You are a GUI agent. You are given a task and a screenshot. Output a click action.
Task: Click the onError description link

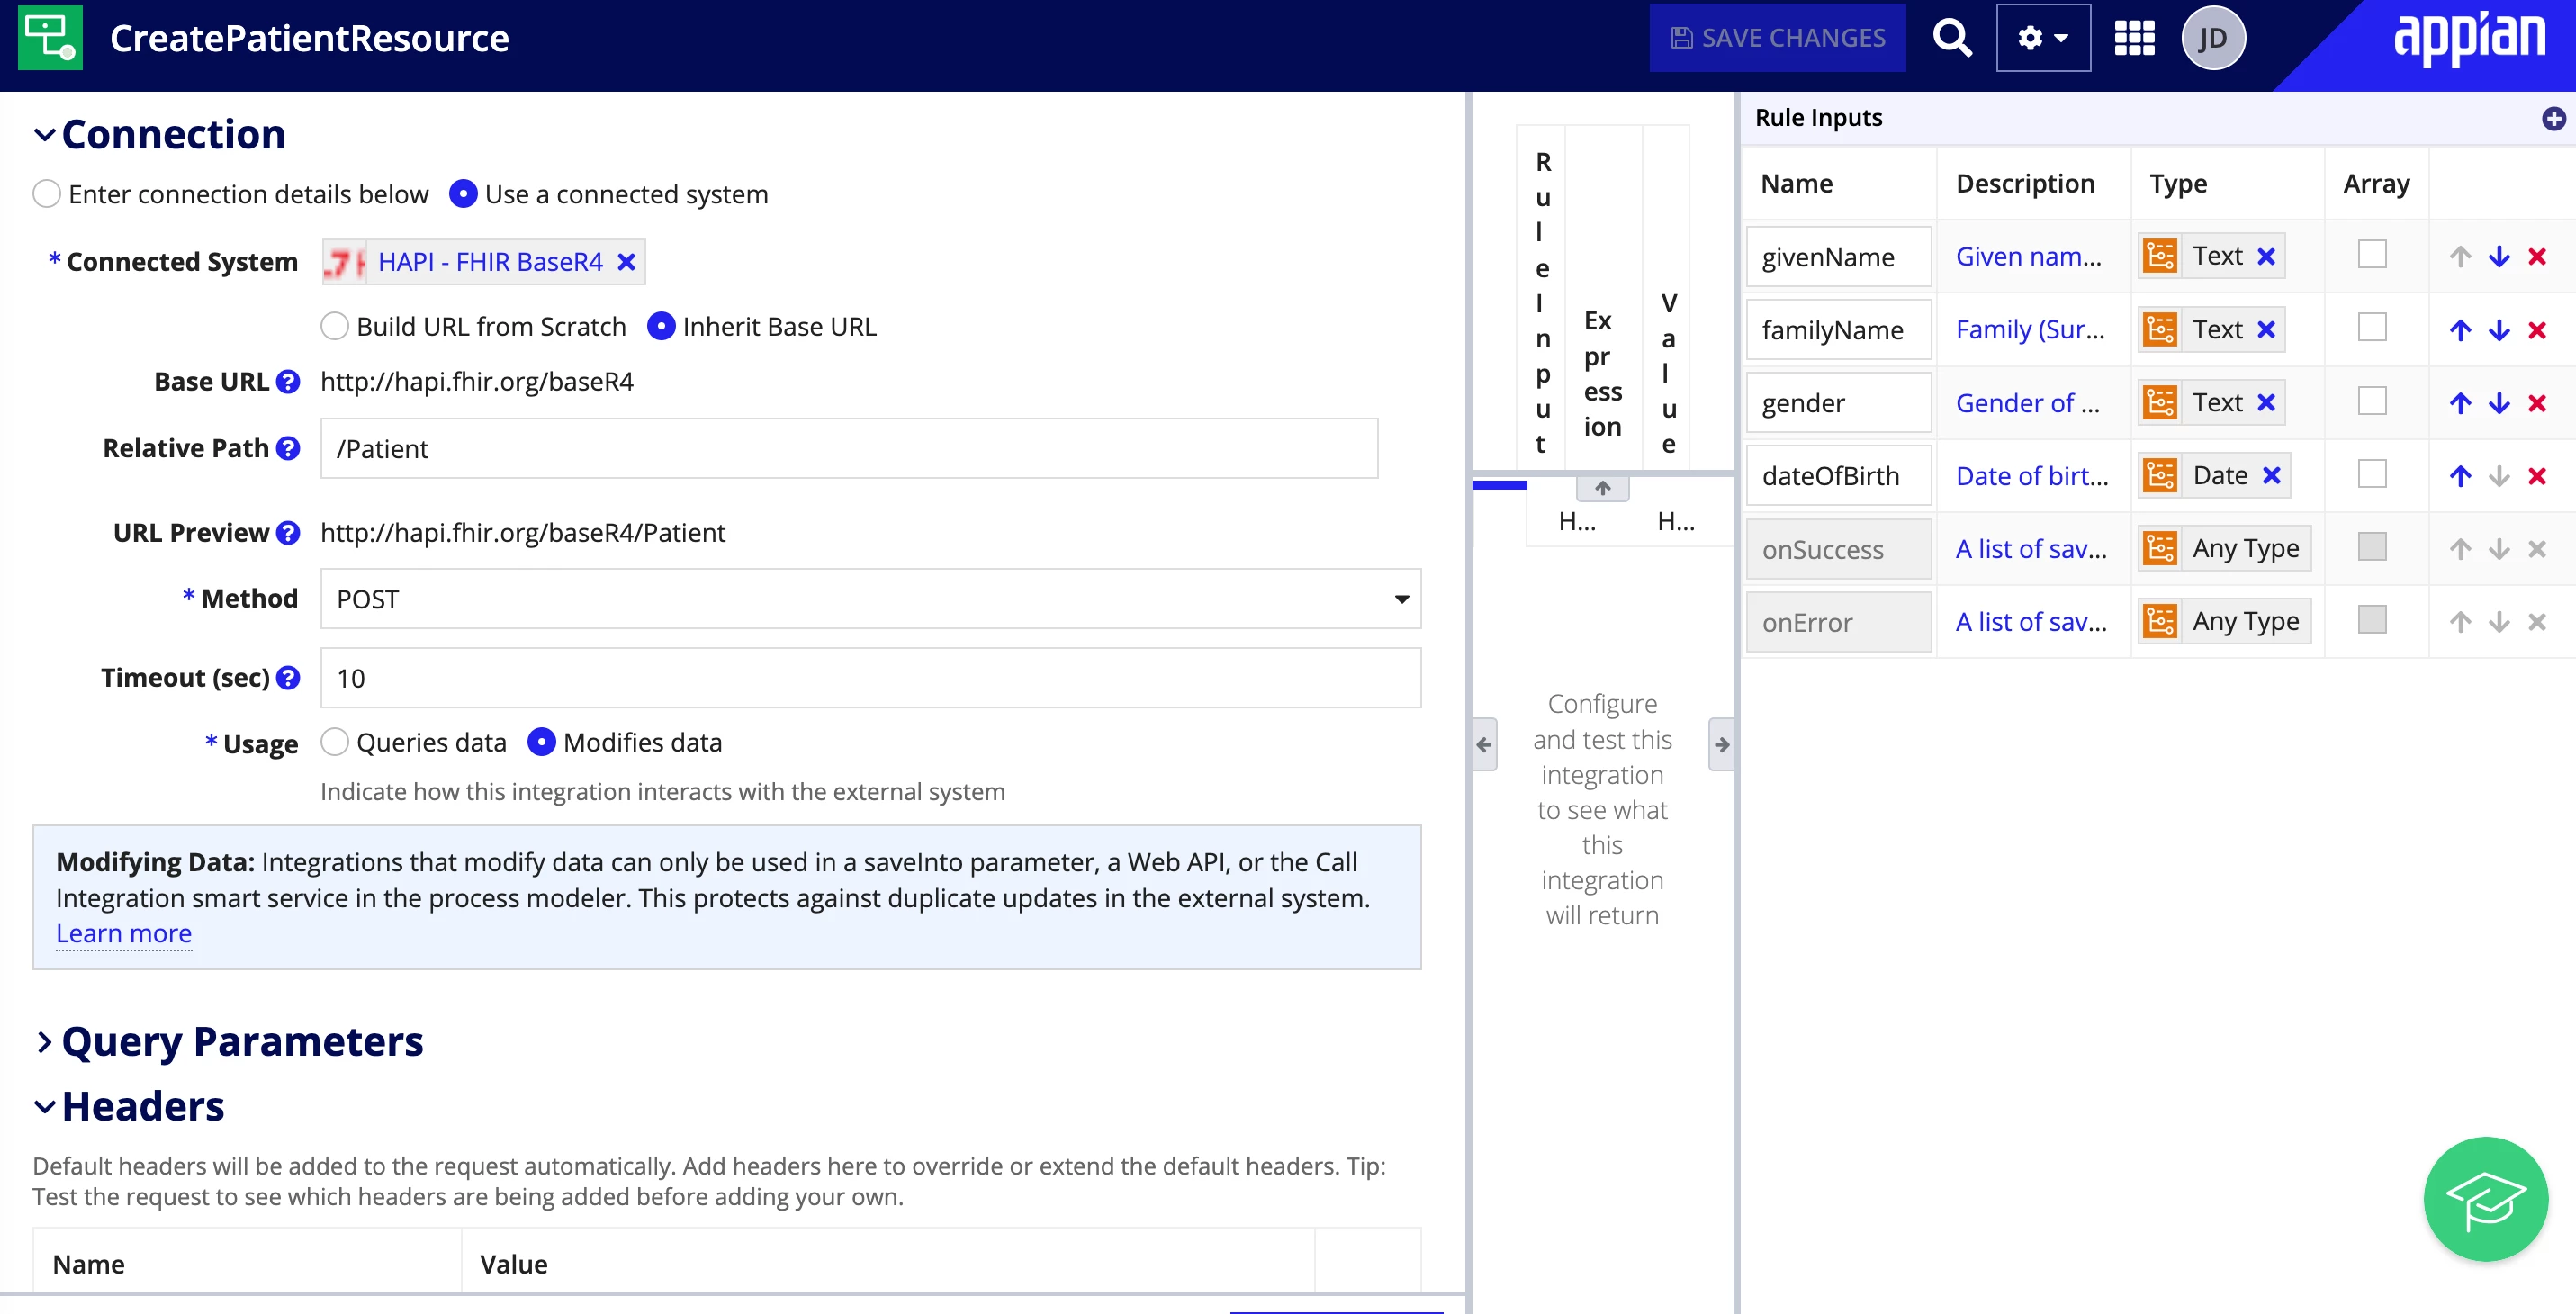click(x=2031, y=622)
